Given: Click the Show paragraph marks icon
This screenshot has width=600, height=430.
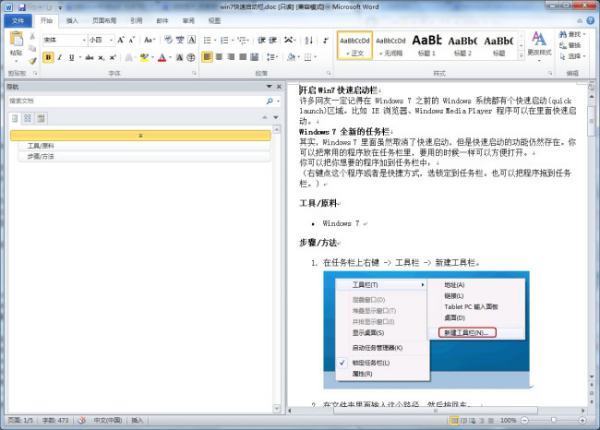Looking at the screenshot, I should (x=325, y=40).
